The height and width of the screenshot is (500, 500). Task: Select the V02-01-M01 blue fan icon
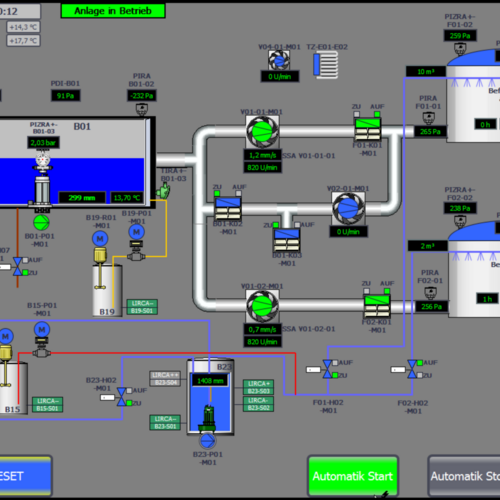click(348, 208)
